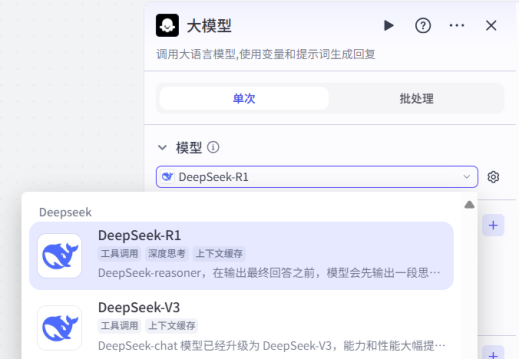The image size is (519, 360).
Task: Open the DeepSeek-R1 model dropdown
Action: coord(317,177)
